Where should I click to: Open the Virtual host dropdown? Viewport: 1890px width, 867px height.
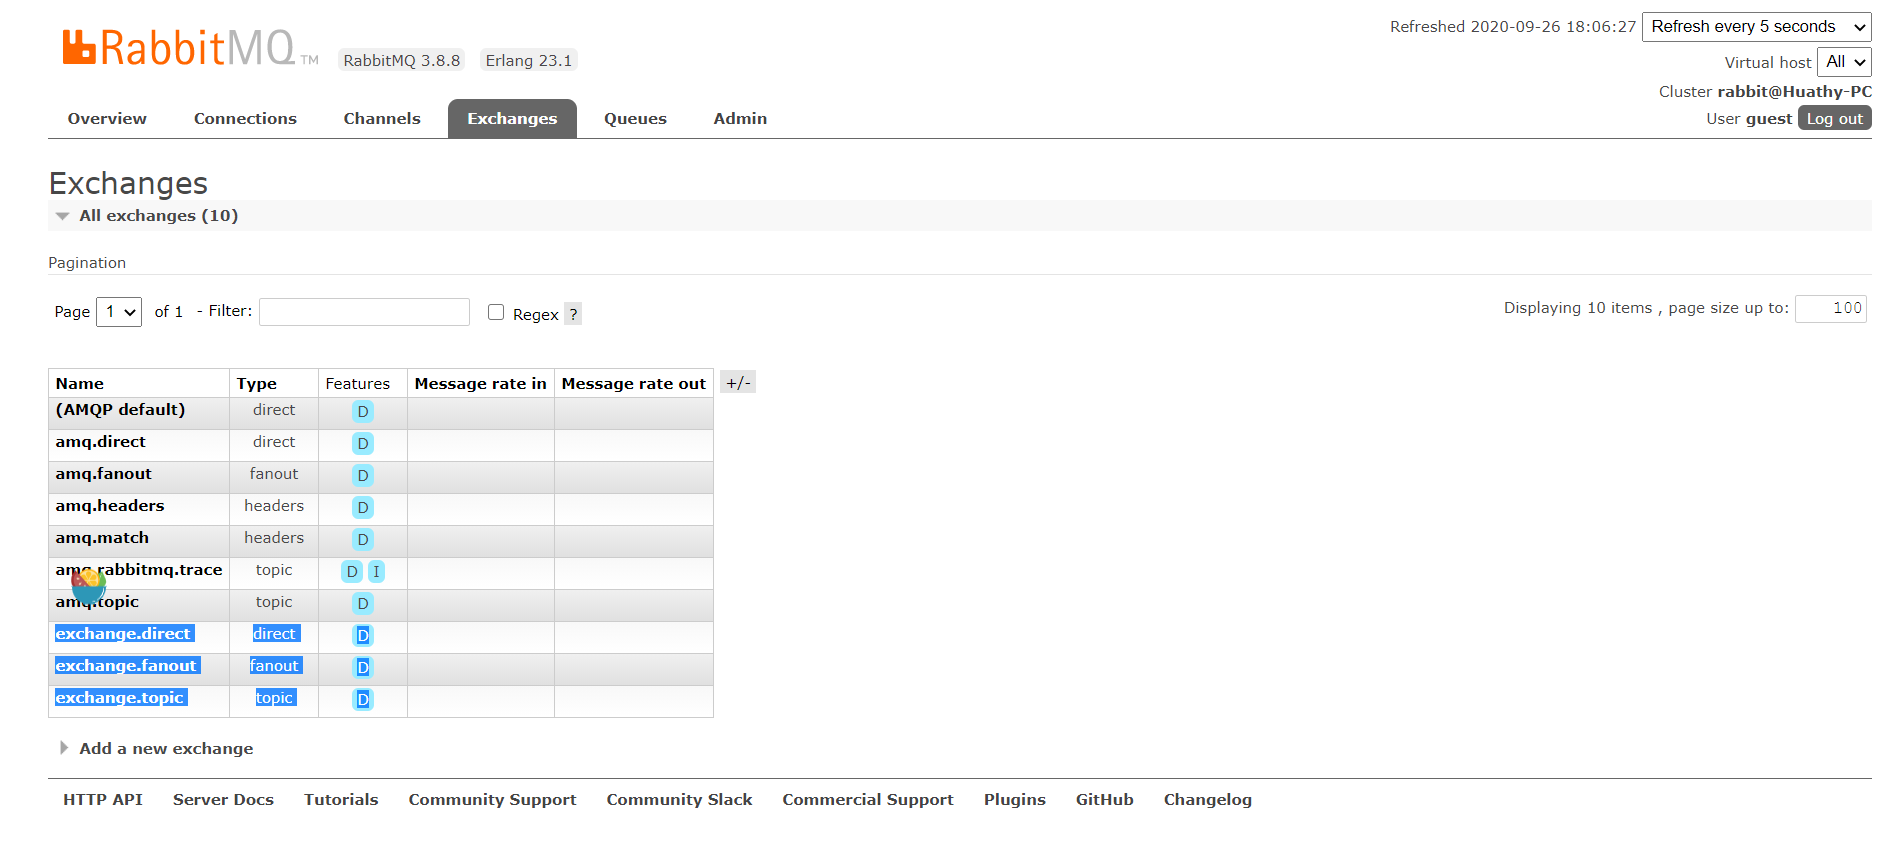coord(1844,62)
